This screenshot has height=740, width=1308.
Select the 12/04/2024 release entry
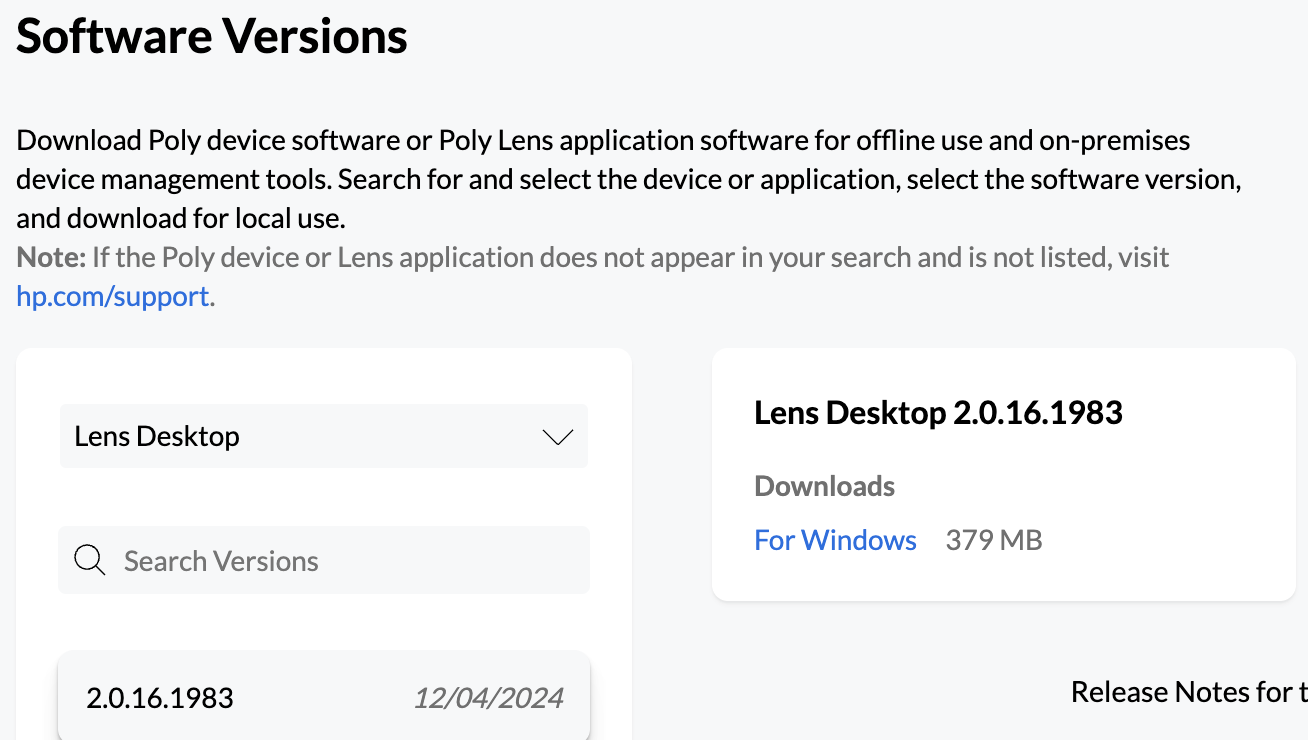[x=488, y=698]
